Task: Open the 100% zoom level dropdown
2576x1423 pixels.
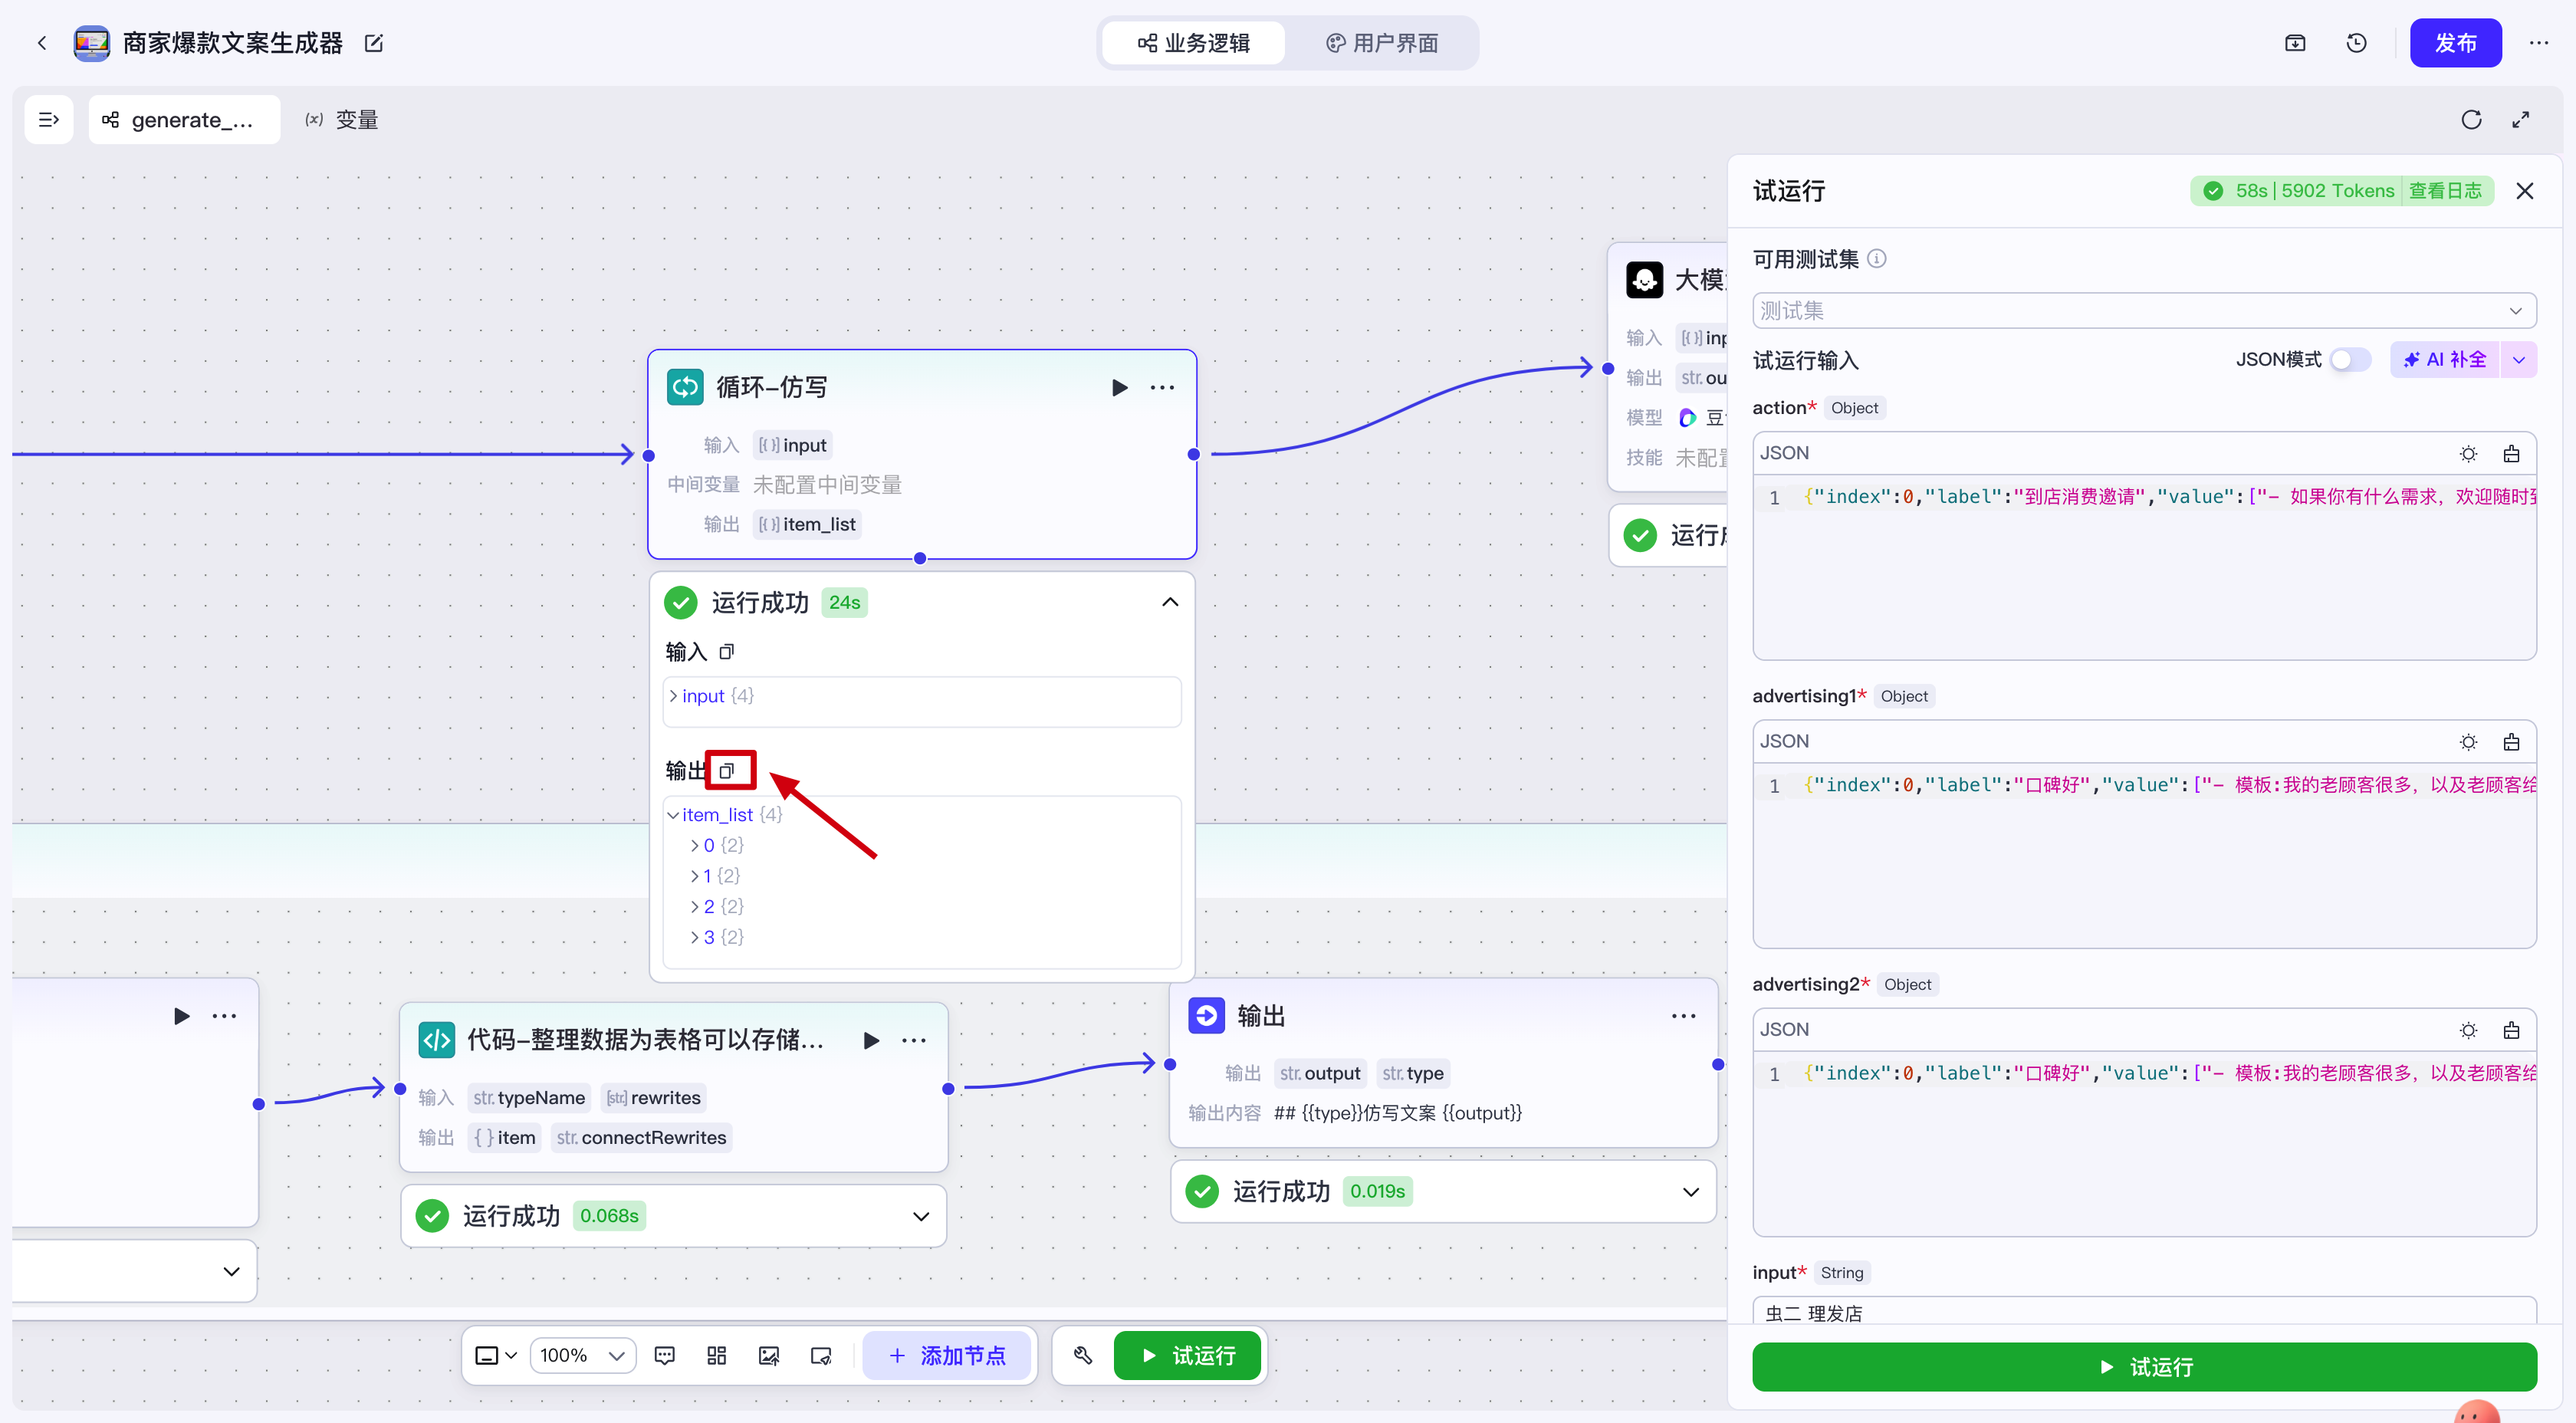Action: [x=582, y=1355]
